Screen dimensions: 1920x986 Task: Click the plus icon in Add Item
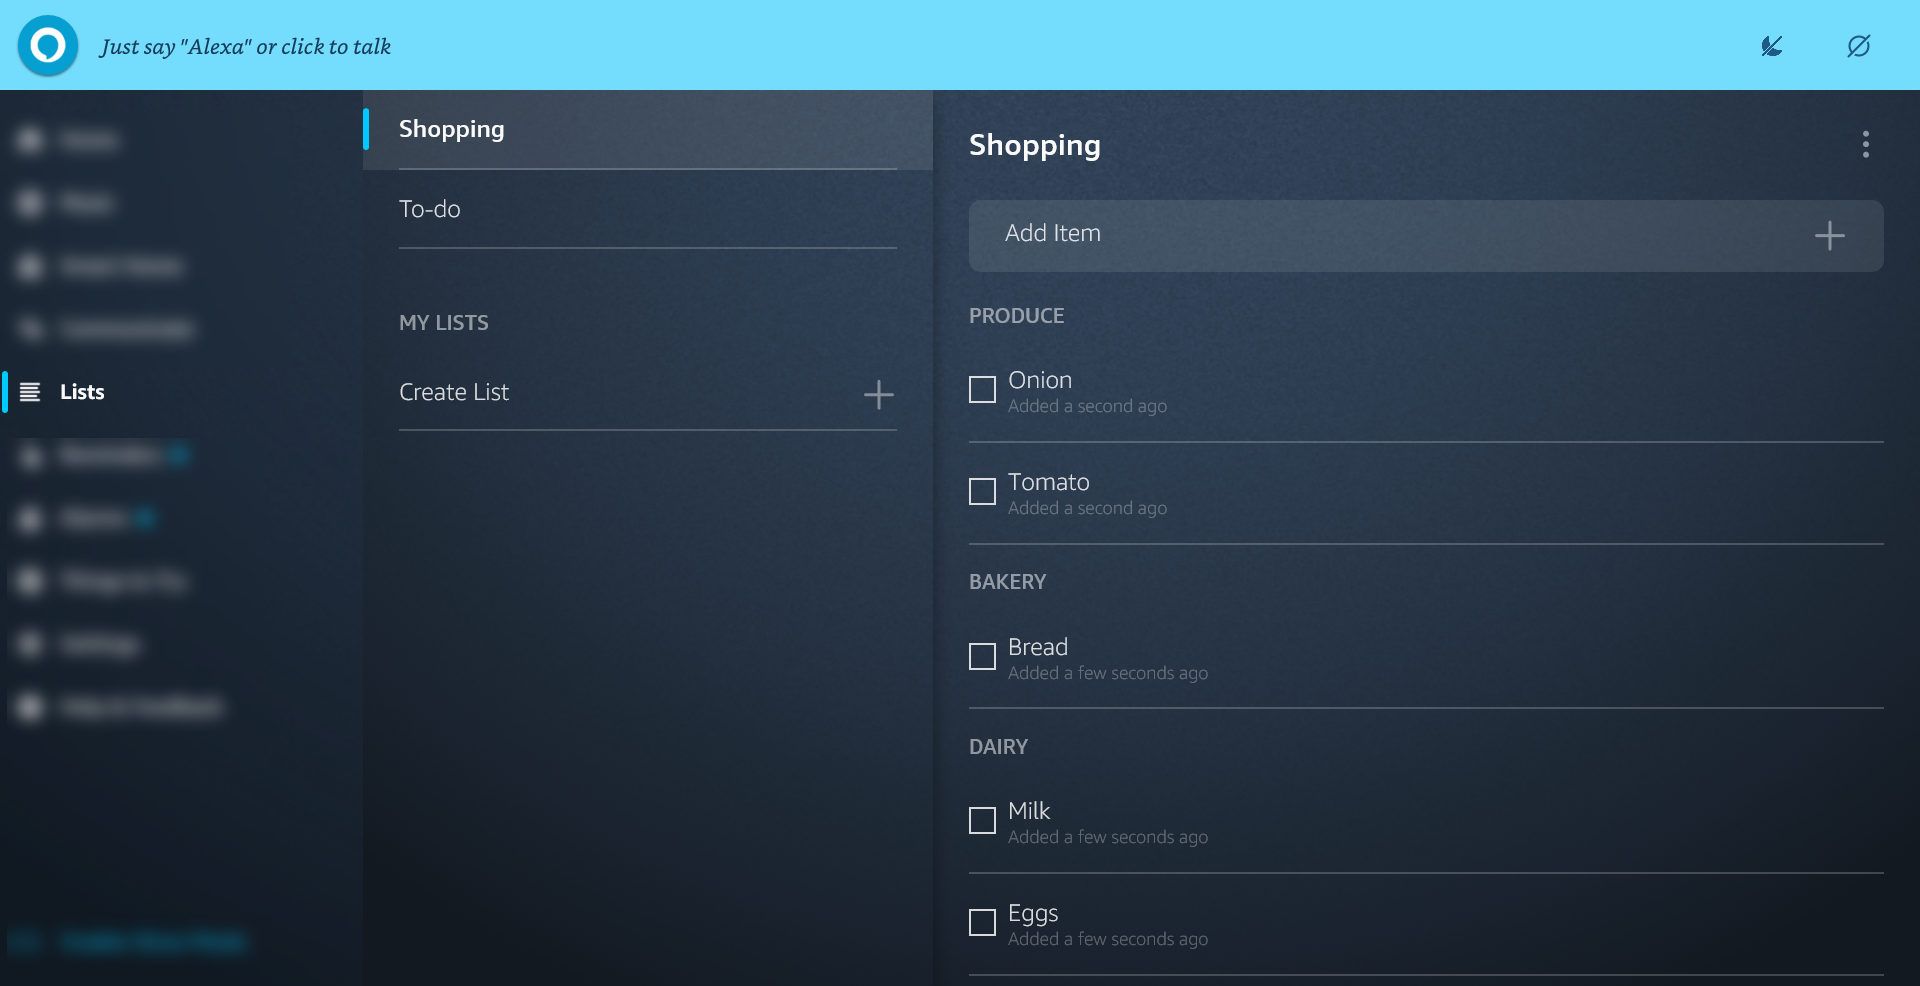(1830, 236)
